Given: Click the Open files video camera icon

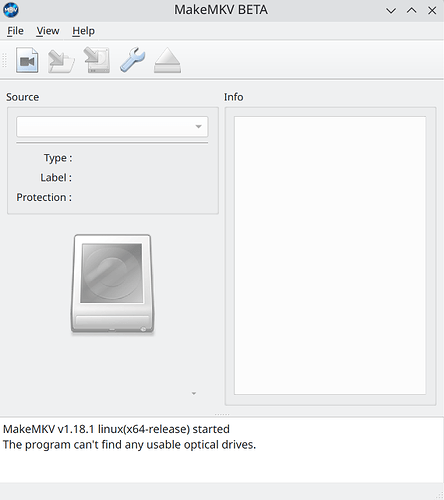Looking at the screenshot, I should pos(27,60).
